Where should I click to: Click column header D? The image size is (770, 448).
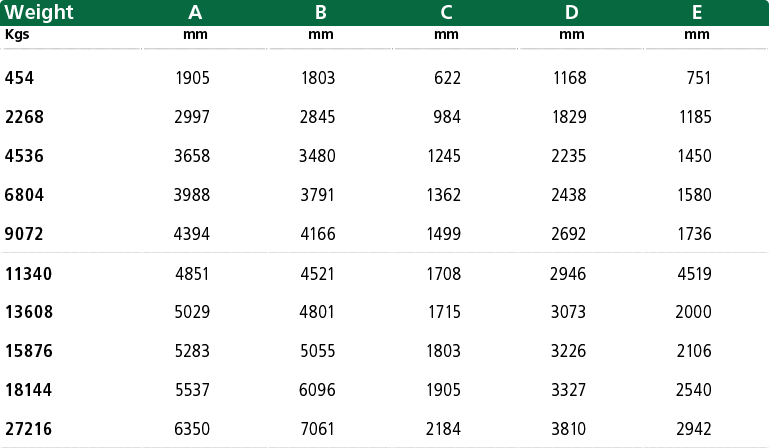(x=572, y=12)
